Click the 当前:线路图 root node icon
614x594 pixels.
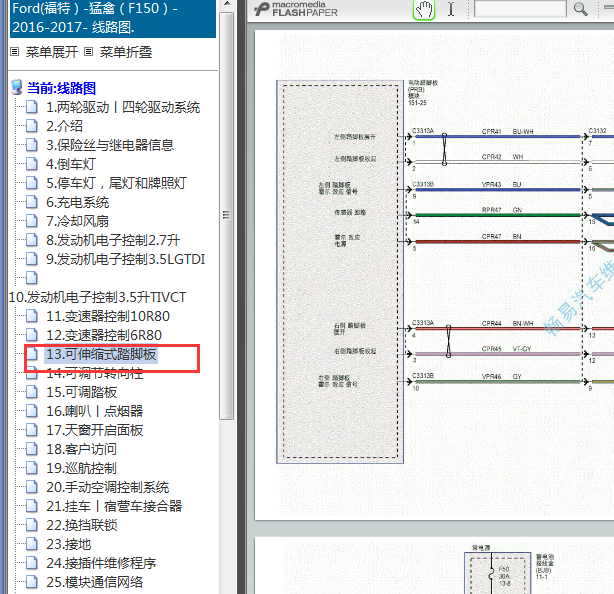click(x=17, y=88)
